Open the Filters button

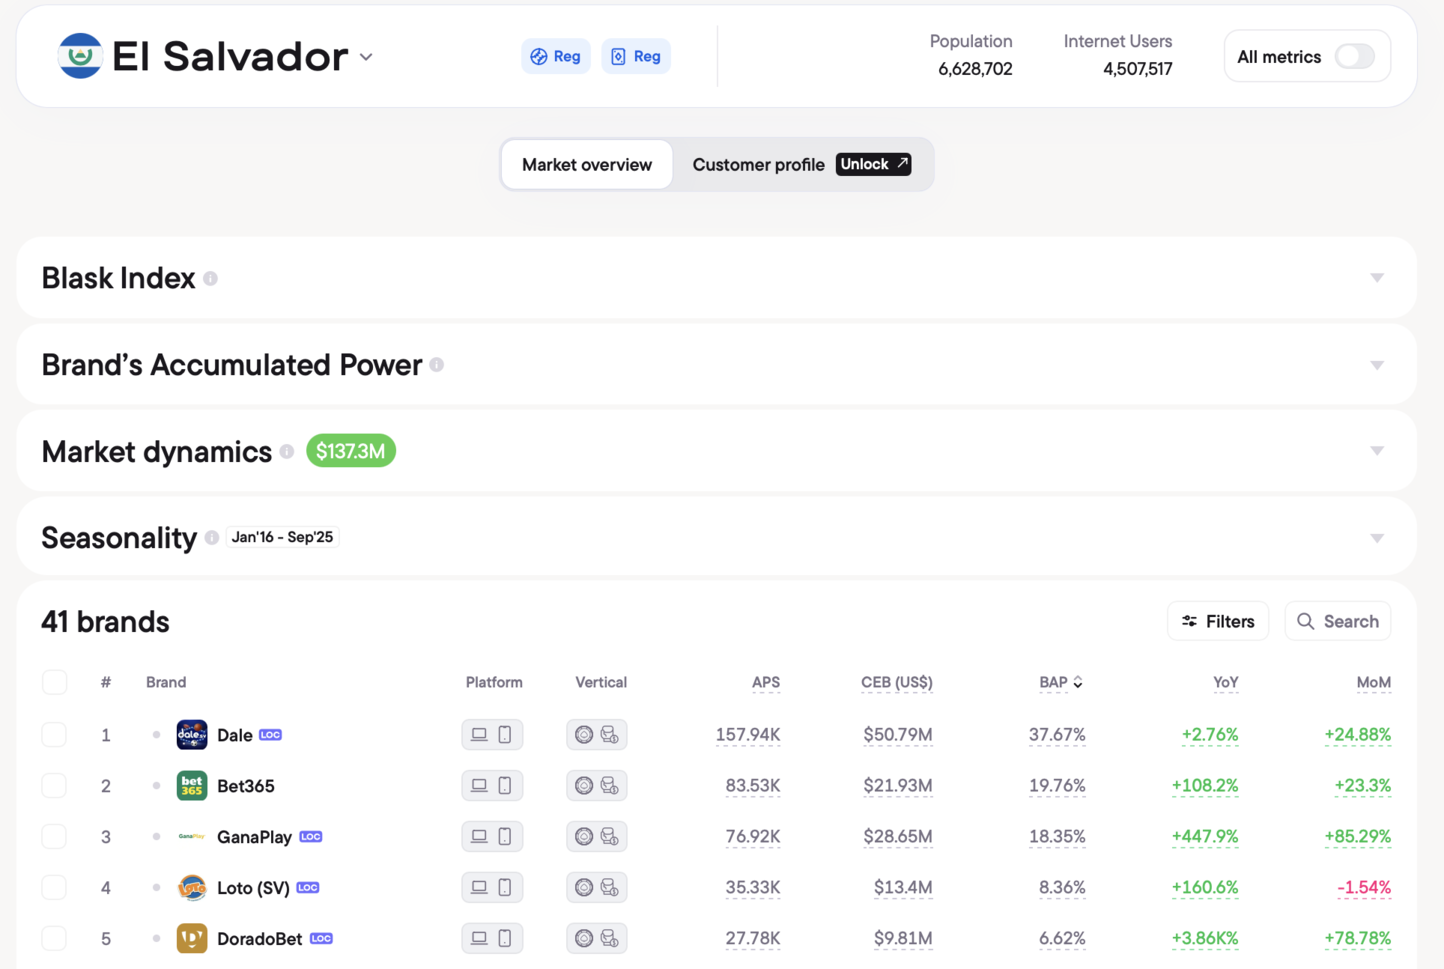(1217, 621)
